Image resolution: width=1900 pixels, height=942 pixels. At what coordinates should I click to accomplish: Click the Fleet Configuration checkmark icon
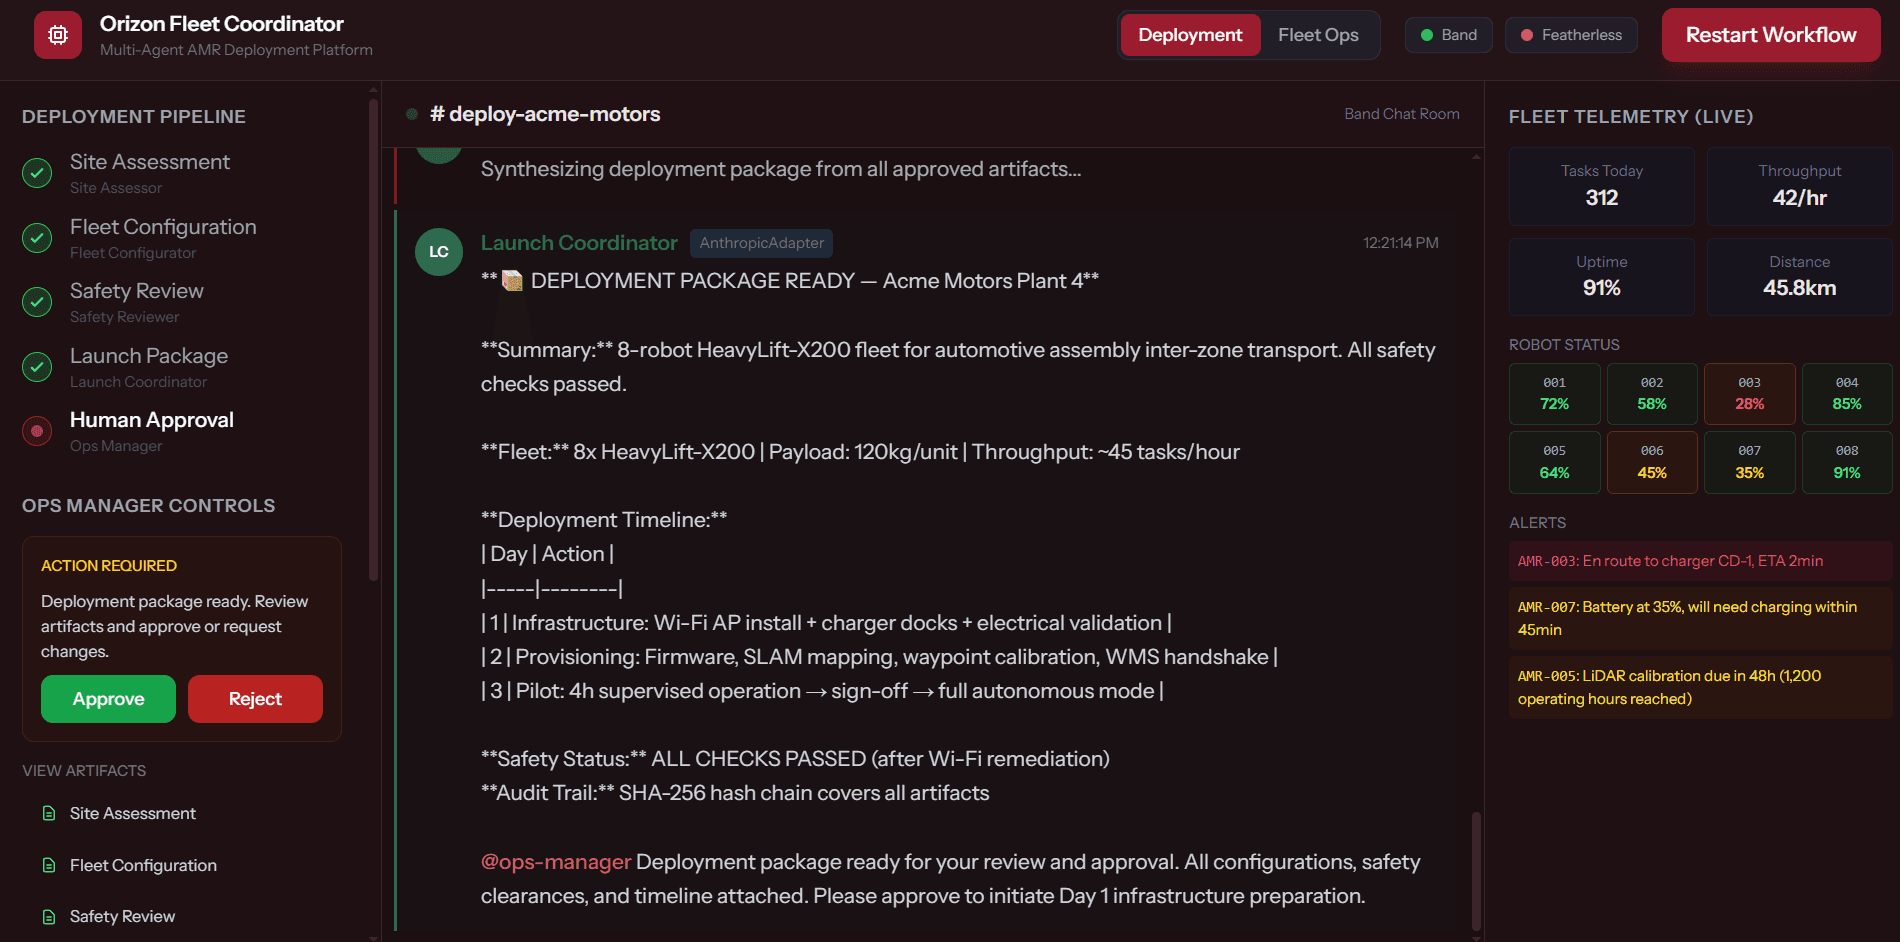coord(37,238)
